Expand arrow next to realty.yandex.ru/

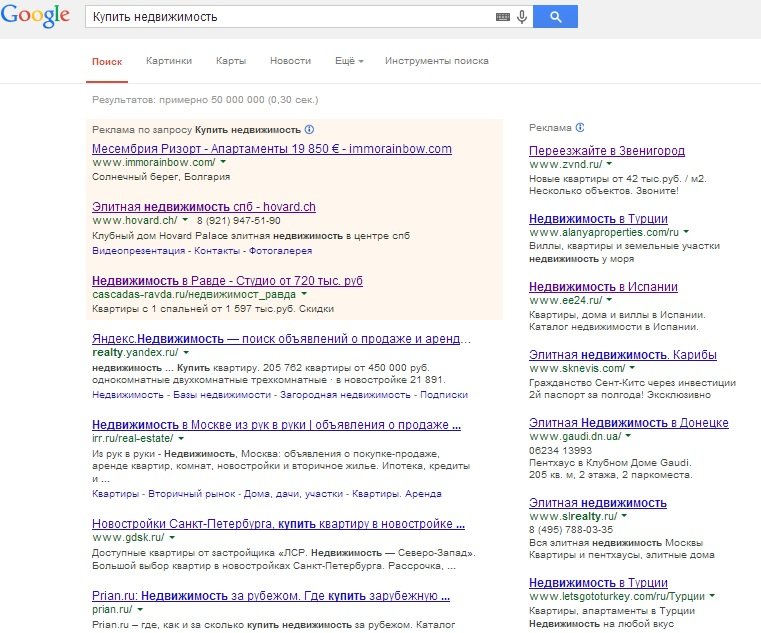186,352
